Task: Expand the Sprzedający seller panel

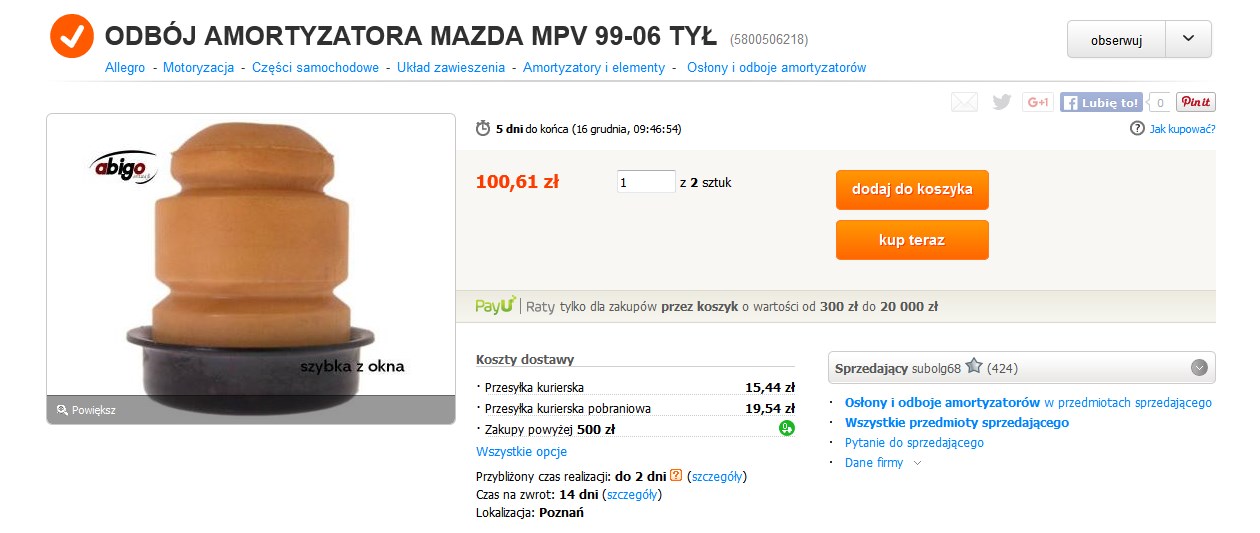Action: tap(1199, 368)
